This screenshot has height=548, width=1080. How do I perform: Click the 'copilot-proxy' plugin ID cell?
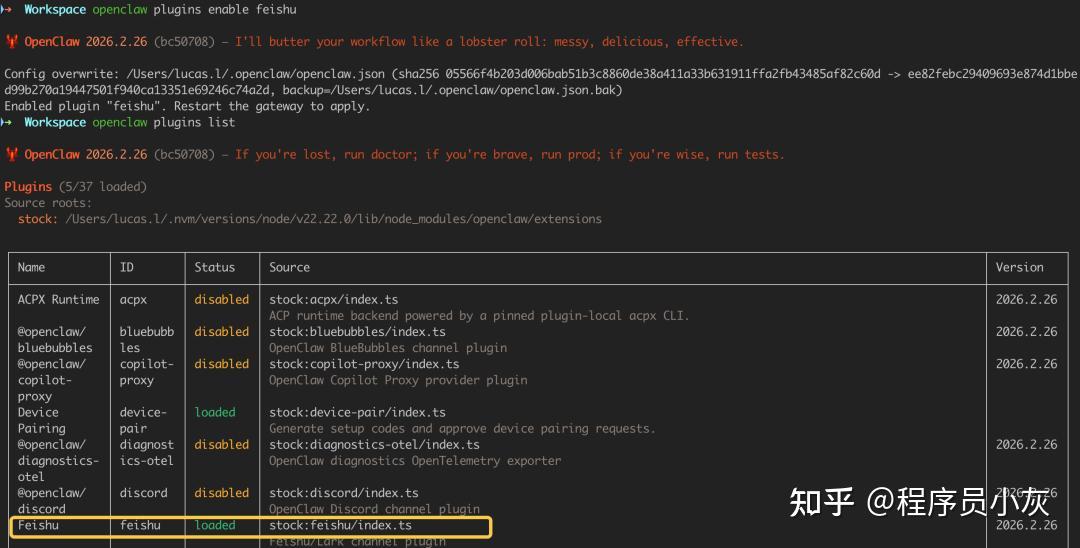pyautogui.click(x=146, y=372)
